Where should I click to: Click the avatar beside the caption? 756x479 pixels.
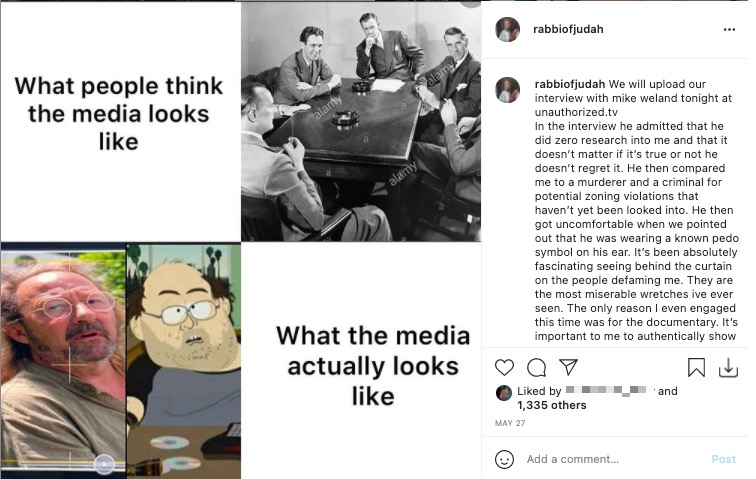point(508,90)
